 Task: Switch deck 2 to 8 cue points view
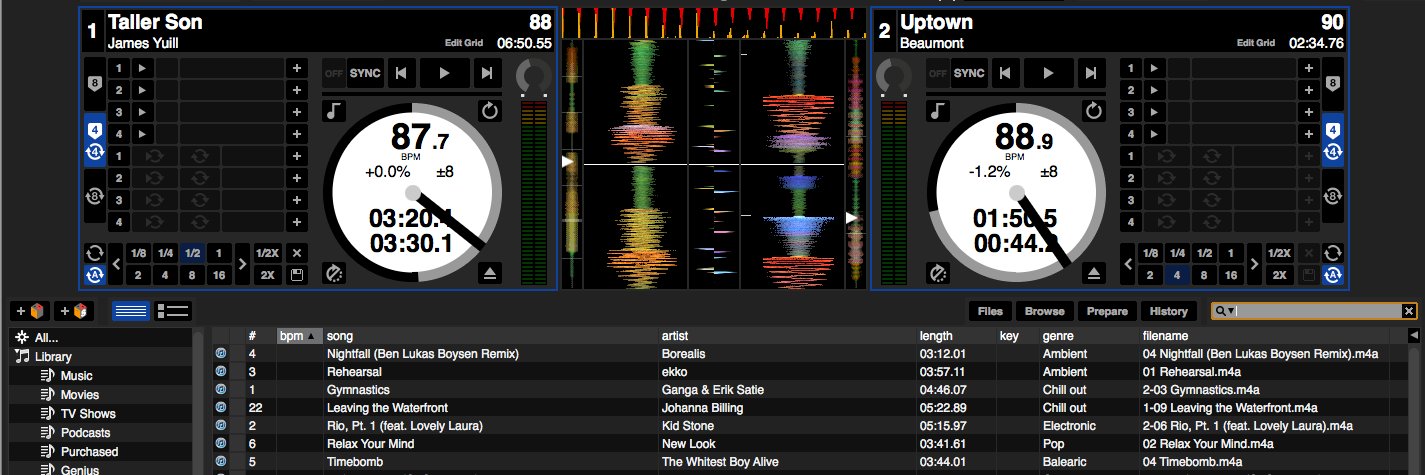click(1331, 83)
